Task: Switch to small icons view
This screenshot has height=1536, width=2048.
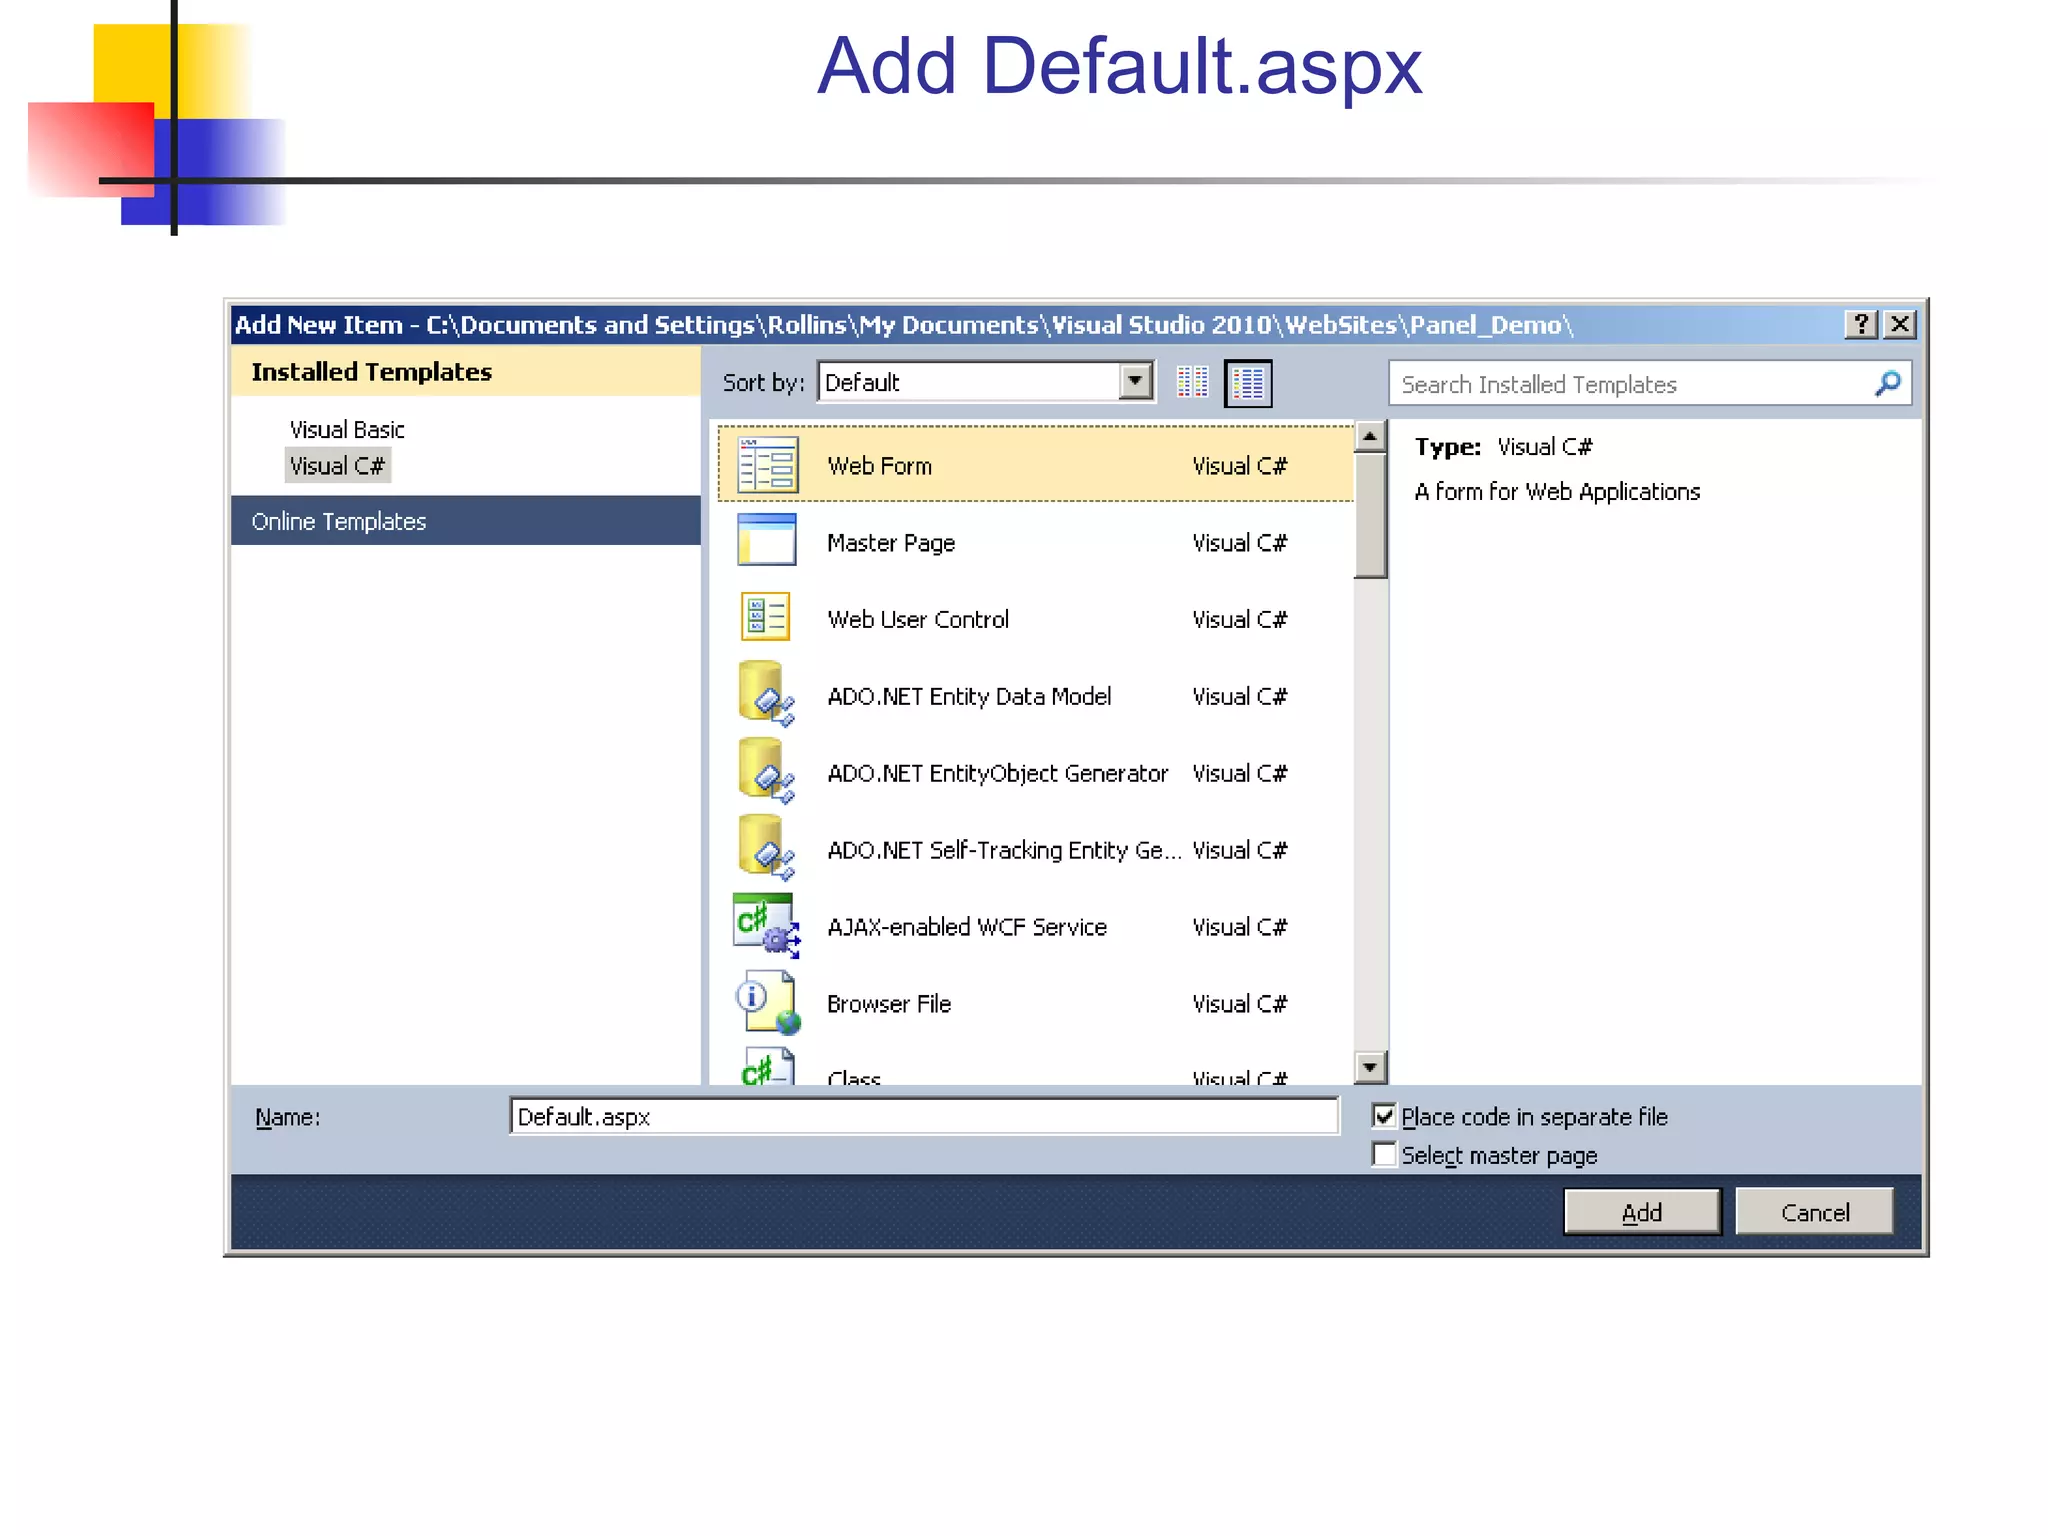Action: [1192, 383]
